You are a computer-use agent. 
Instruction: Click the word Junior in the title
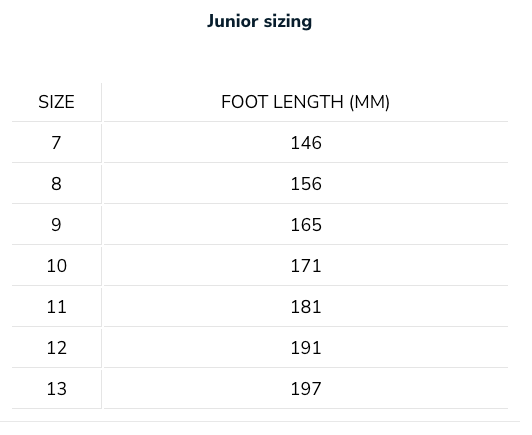[233, 21]
